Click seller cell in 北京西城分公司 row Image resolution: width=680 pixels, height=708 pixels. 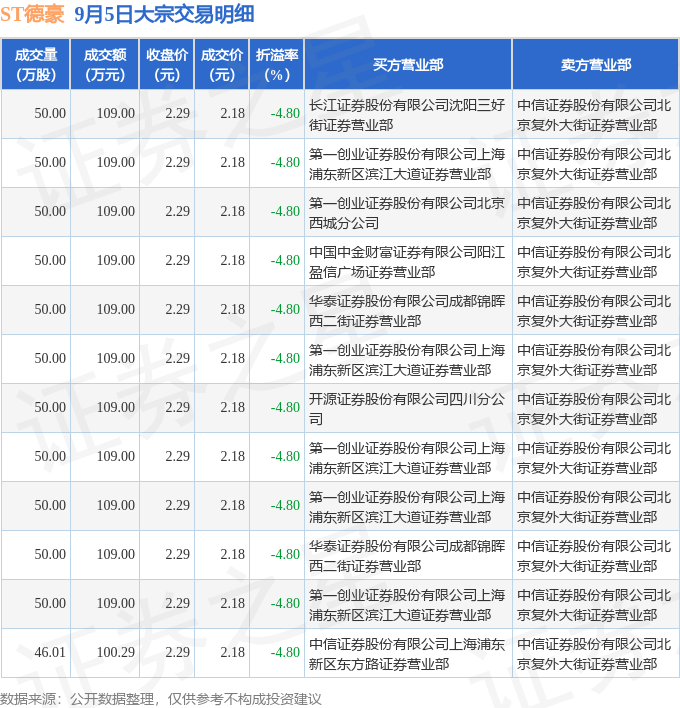(x=594, y=213)
